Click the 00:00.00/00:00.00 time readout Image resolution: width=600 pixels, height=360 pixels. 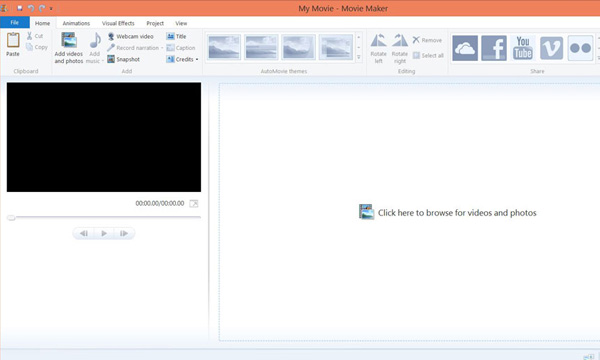click(x=160, y=204)
